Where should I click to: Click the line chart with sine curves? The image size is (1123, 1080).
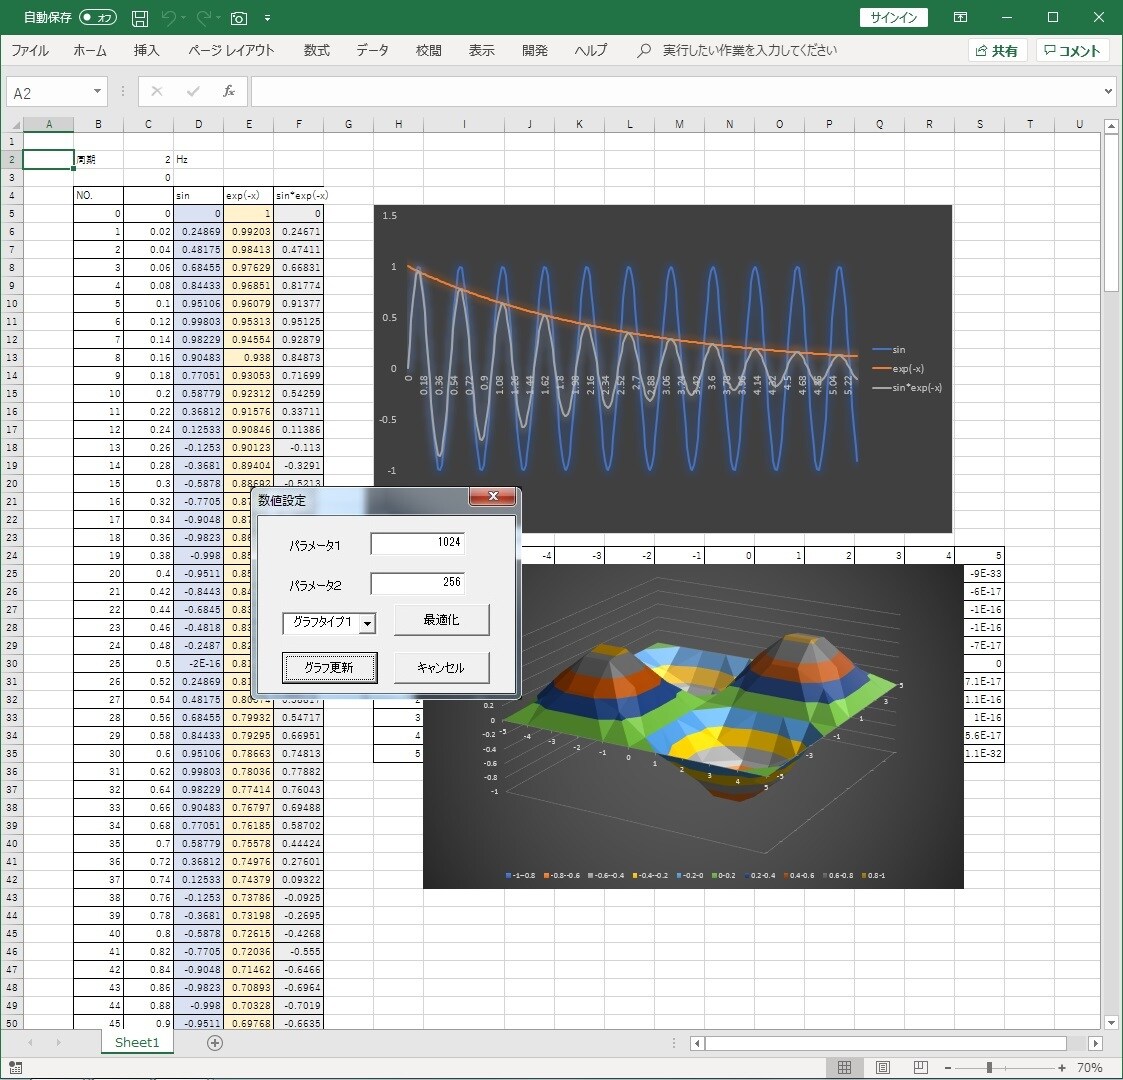662,369
